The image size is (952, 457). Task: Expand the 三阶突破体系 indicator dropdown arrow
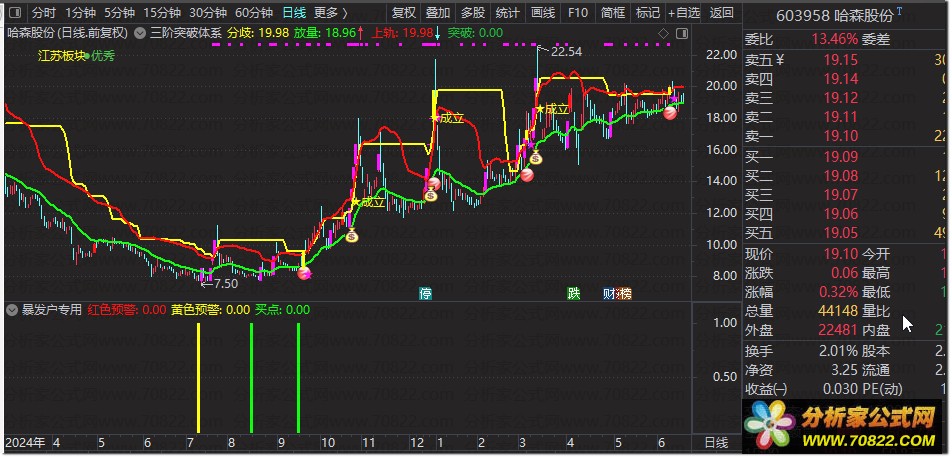point(140,33)
